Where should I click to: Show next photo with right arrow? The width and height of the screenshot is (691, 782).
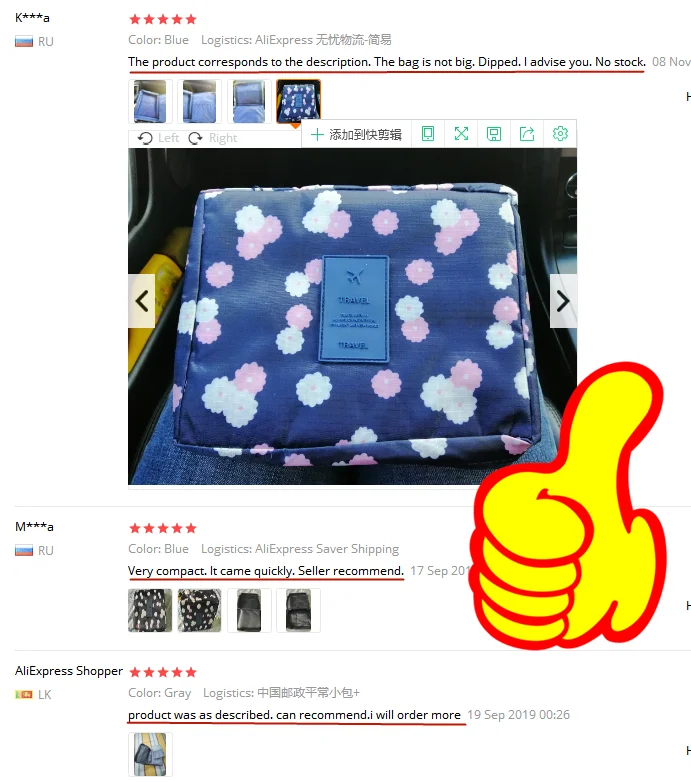coord(563,301)
